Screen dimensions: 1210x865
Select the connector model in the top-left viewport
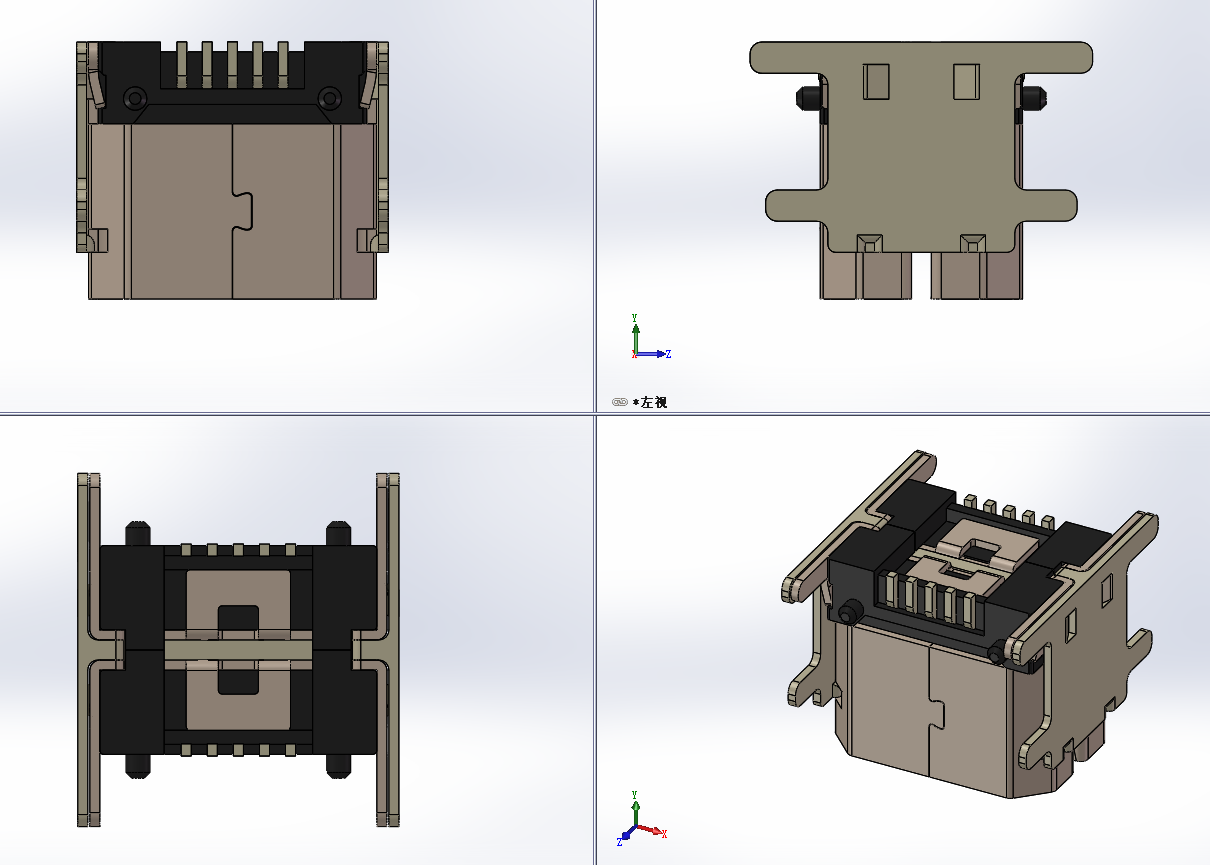(x=232, y=170)
